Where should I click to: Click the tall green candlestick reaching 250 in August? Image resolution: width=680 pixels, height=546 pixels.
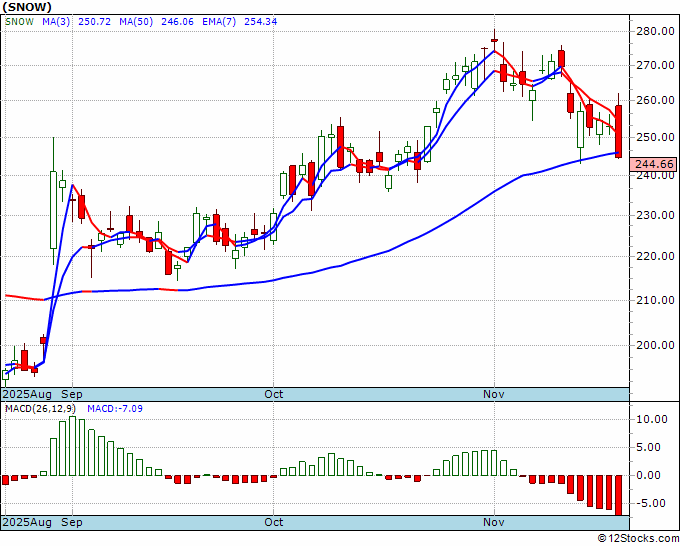coord(53,210)
